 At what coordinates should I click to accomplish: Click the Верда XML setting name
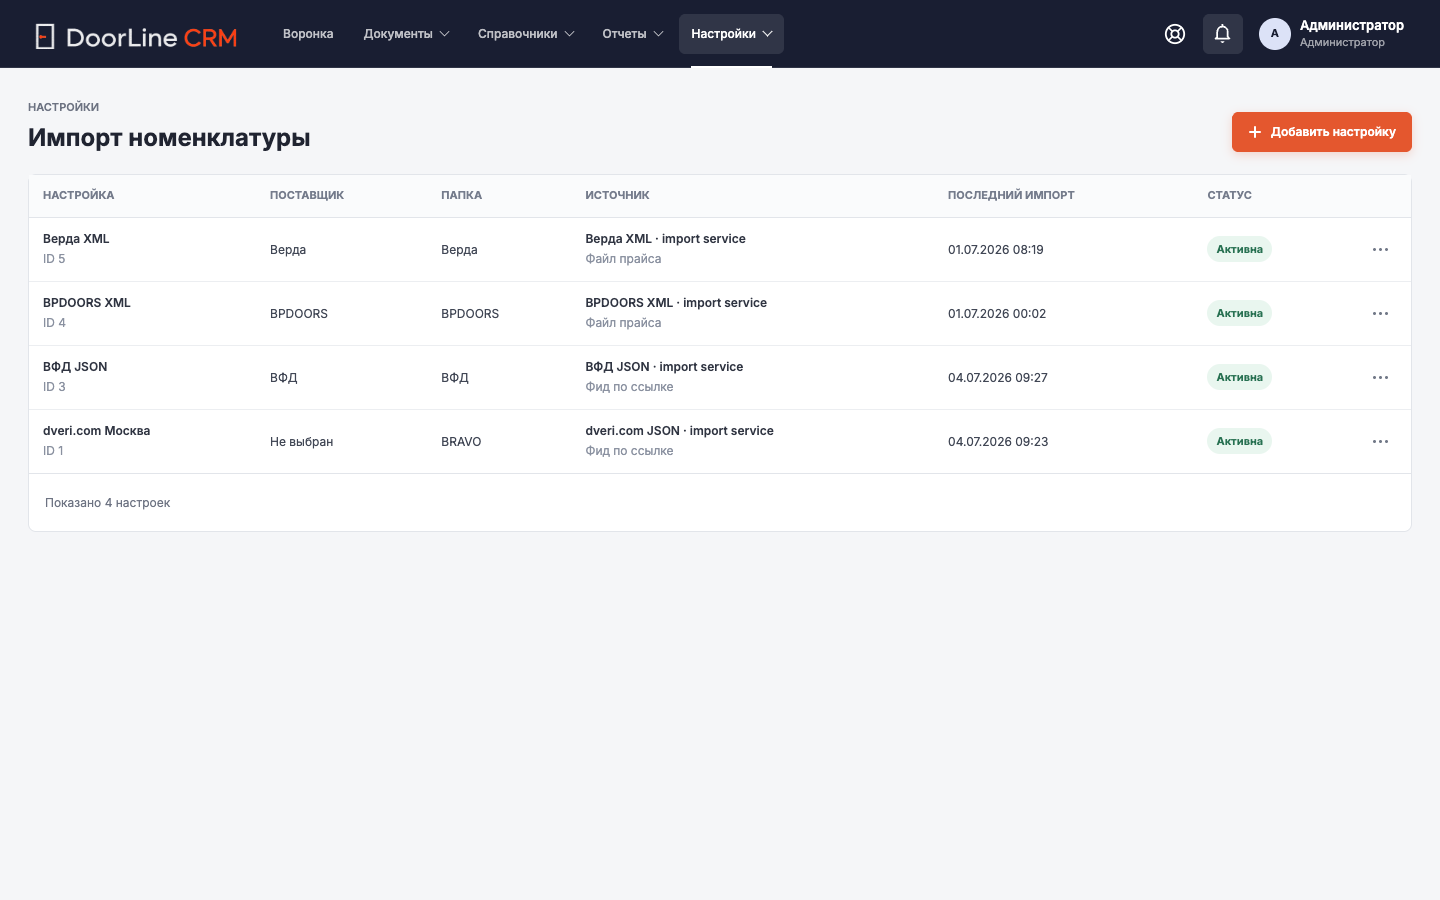76,239
